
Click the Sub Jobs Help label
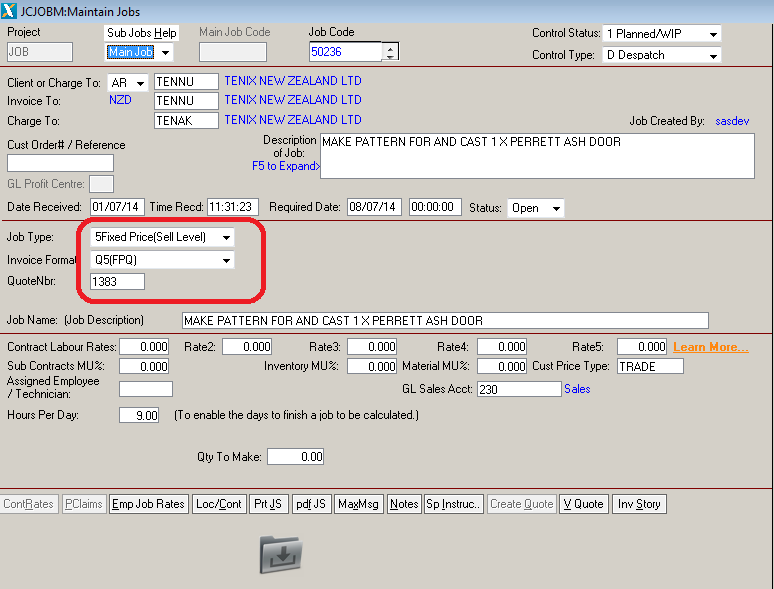pyautogui.click(x=142, y=33)
